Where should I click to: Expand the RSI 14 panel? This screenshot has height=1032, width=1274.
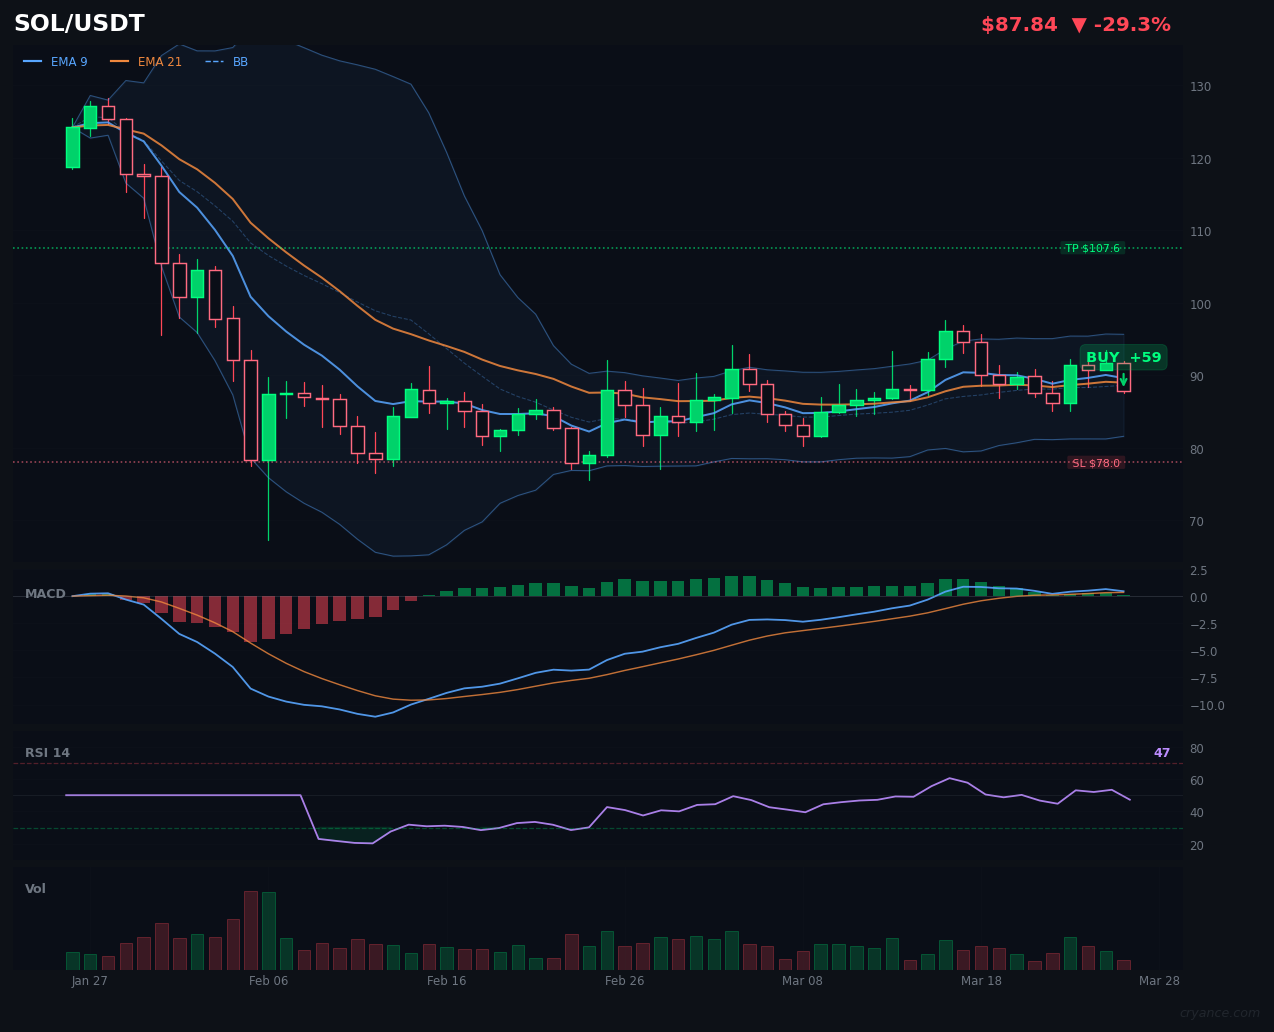[47, 752]
